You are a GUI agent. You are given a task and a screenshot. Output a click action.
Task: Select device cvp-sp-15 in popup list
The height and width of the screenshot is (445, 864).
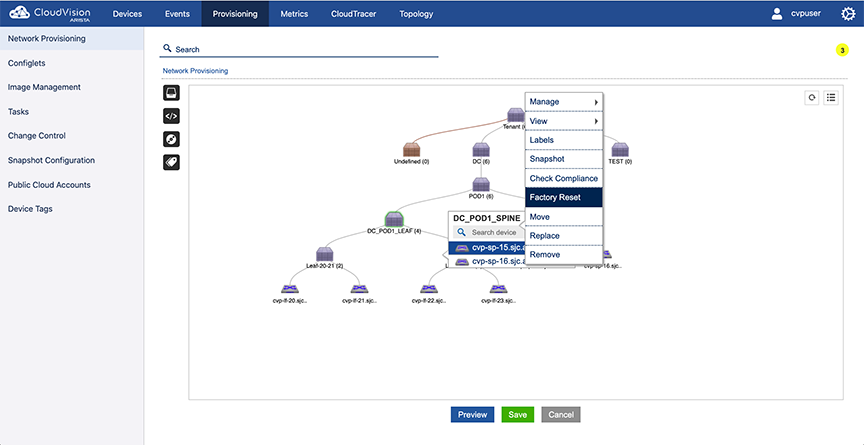click(x=487, y=248)
